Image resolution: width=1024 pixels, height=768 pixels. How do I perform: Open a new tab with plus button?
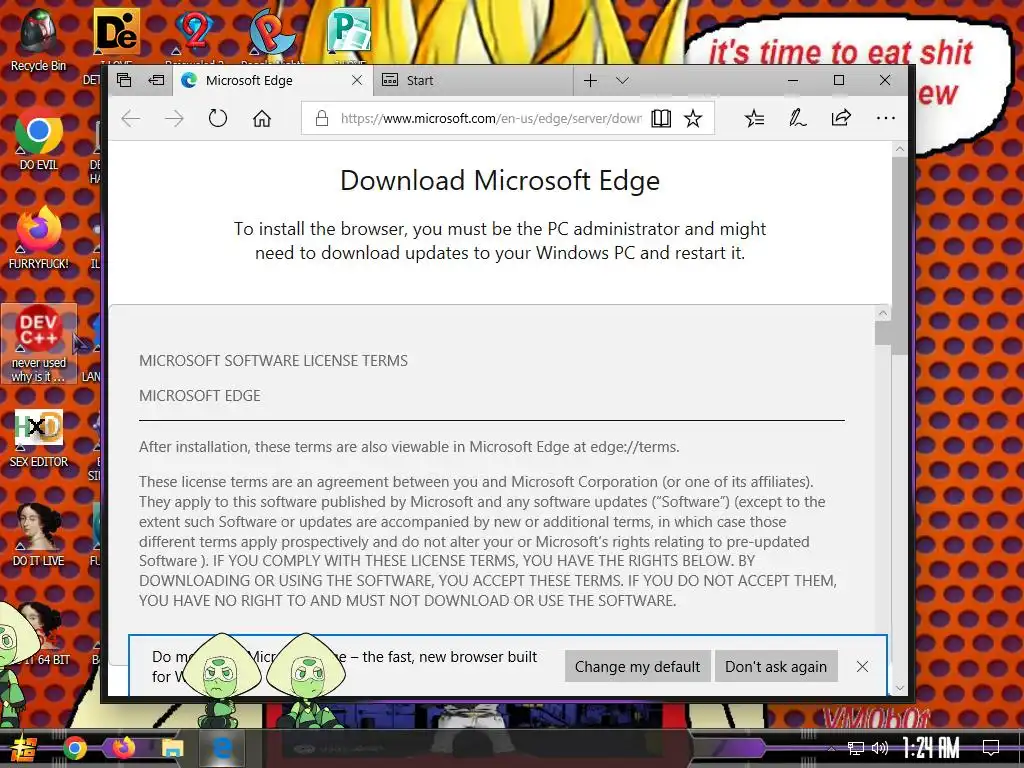click(x=590, y=80)
